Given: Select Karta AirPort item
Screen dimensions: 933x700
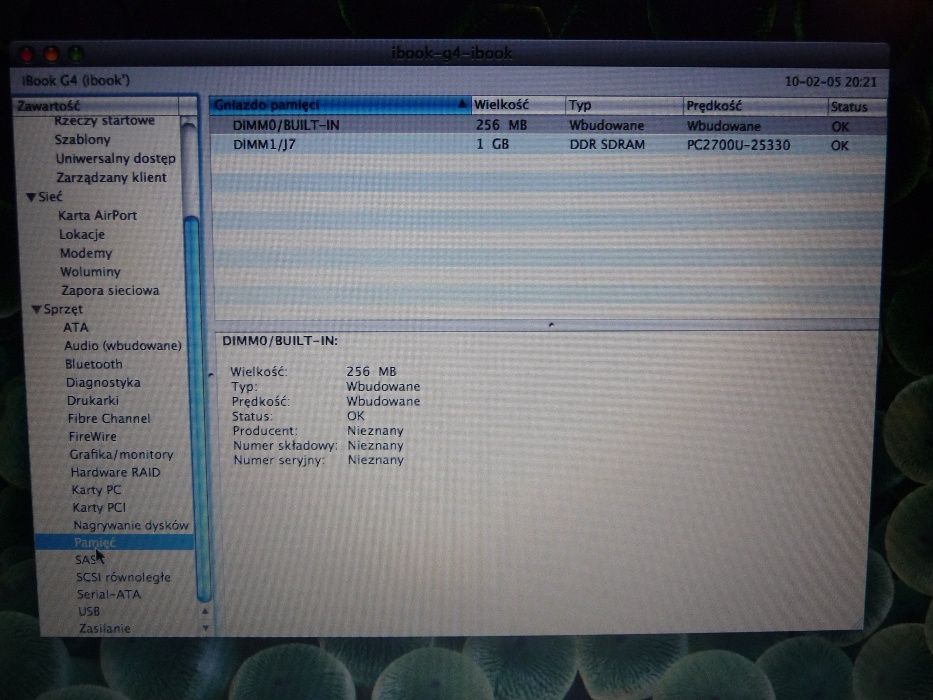Looking at the screenshot, I should point(98,215).
